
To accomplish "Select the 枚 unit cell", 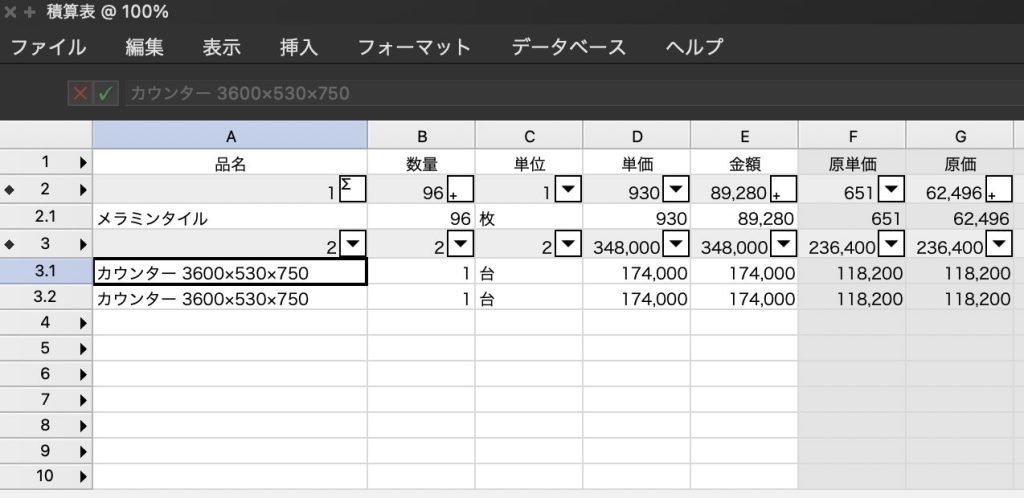I will point(529,217).
